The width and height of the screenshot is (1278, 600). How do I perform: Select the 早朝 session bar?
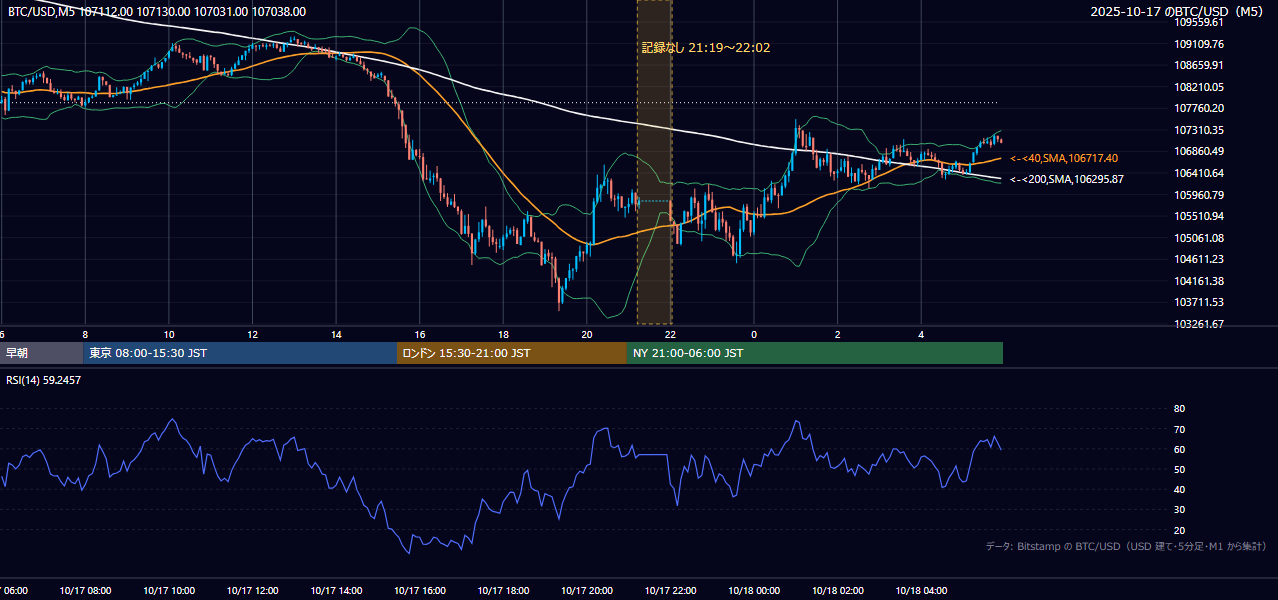pos(41,353)
